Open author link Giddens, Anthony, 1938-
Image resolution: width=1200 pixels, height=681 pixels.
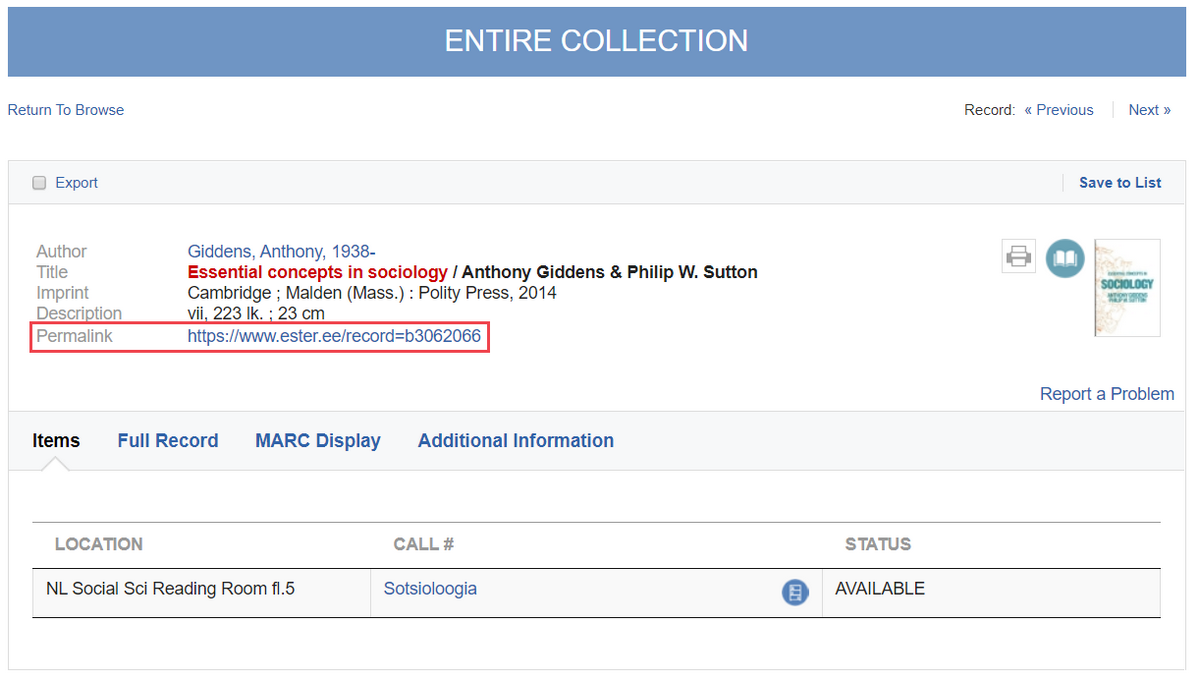[x=281, y=252]
